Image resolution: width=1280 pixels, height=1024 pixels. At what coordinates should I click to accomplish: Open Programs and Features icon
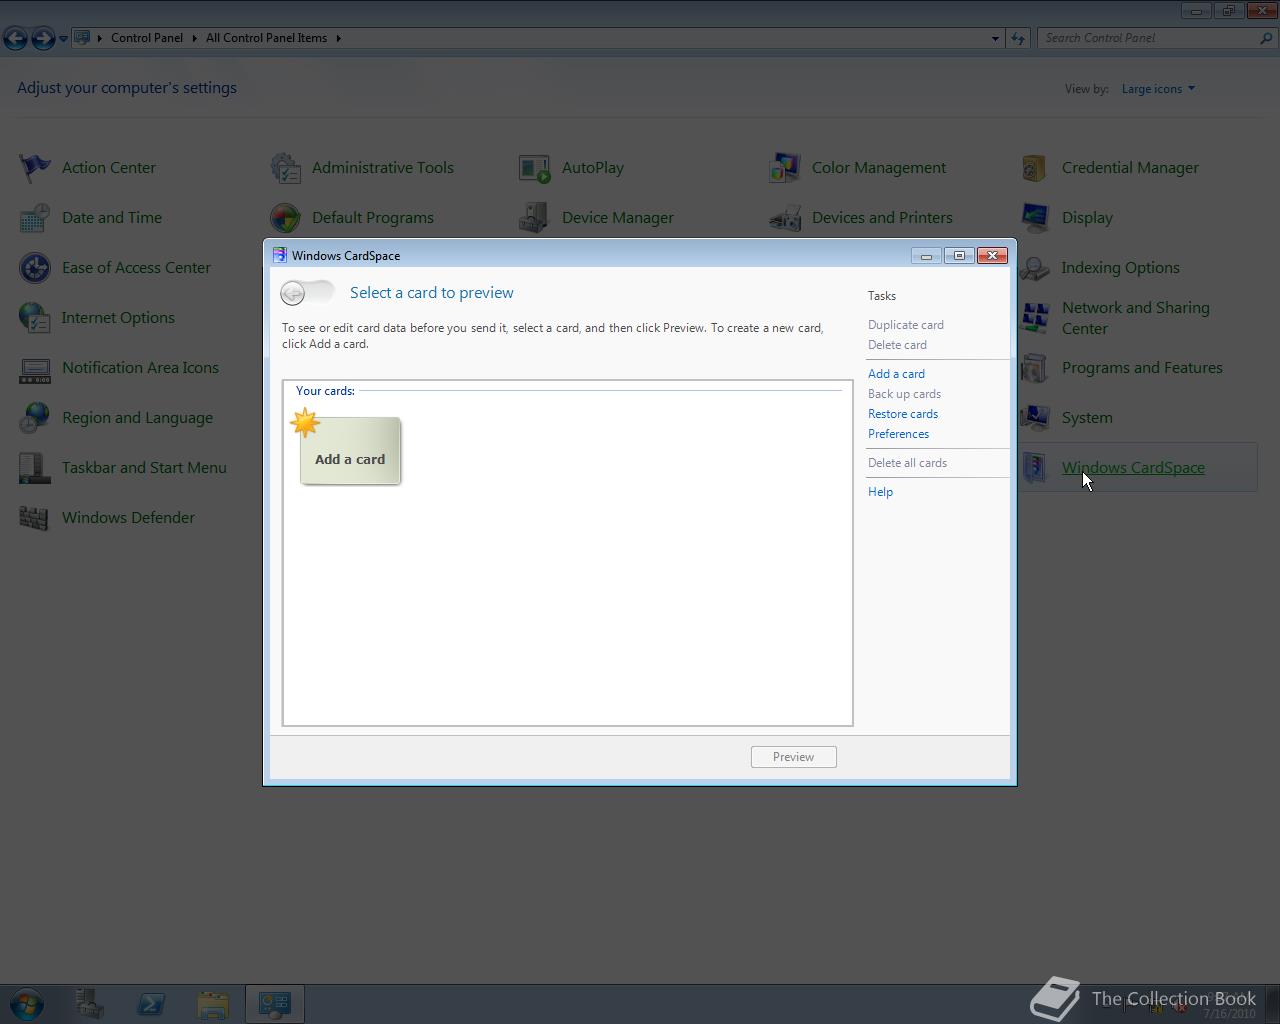(1035, 368)
